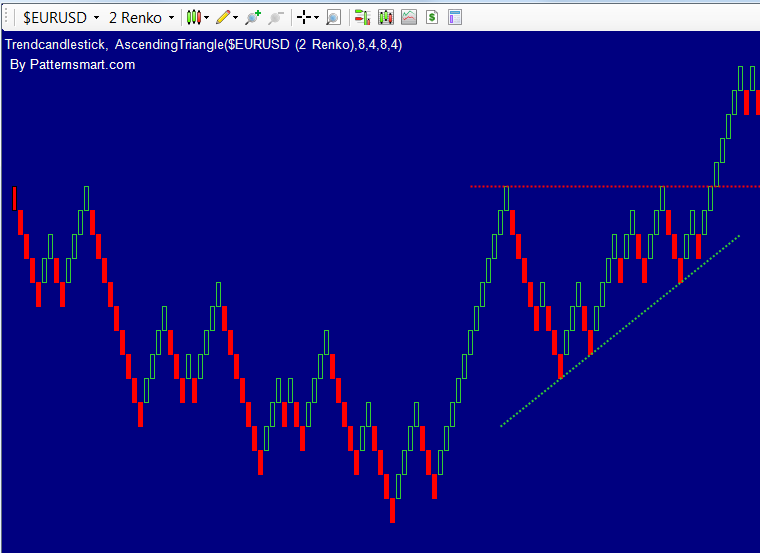Screen dimensions: 760x553
Task: Click the candlestick chart style icon
Action: (x=194, y=17)
